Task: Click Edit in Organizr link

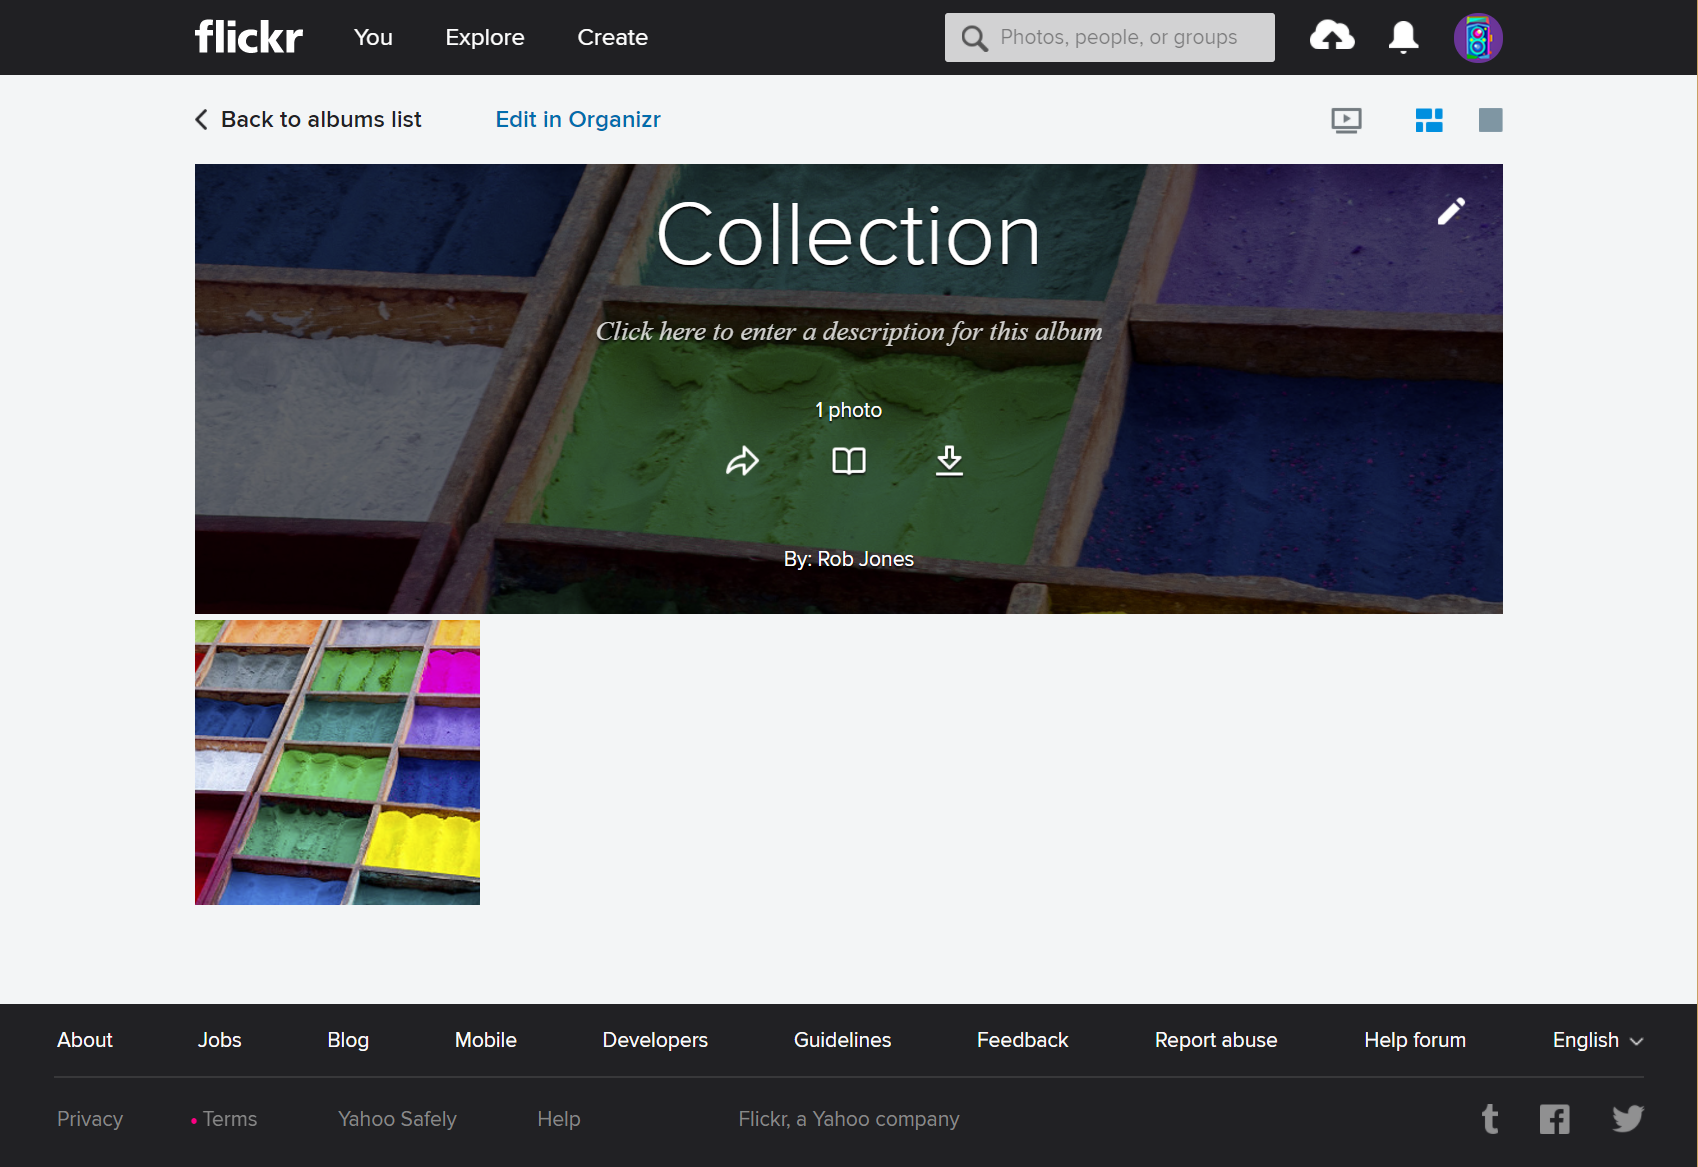Action: [578, 120]
